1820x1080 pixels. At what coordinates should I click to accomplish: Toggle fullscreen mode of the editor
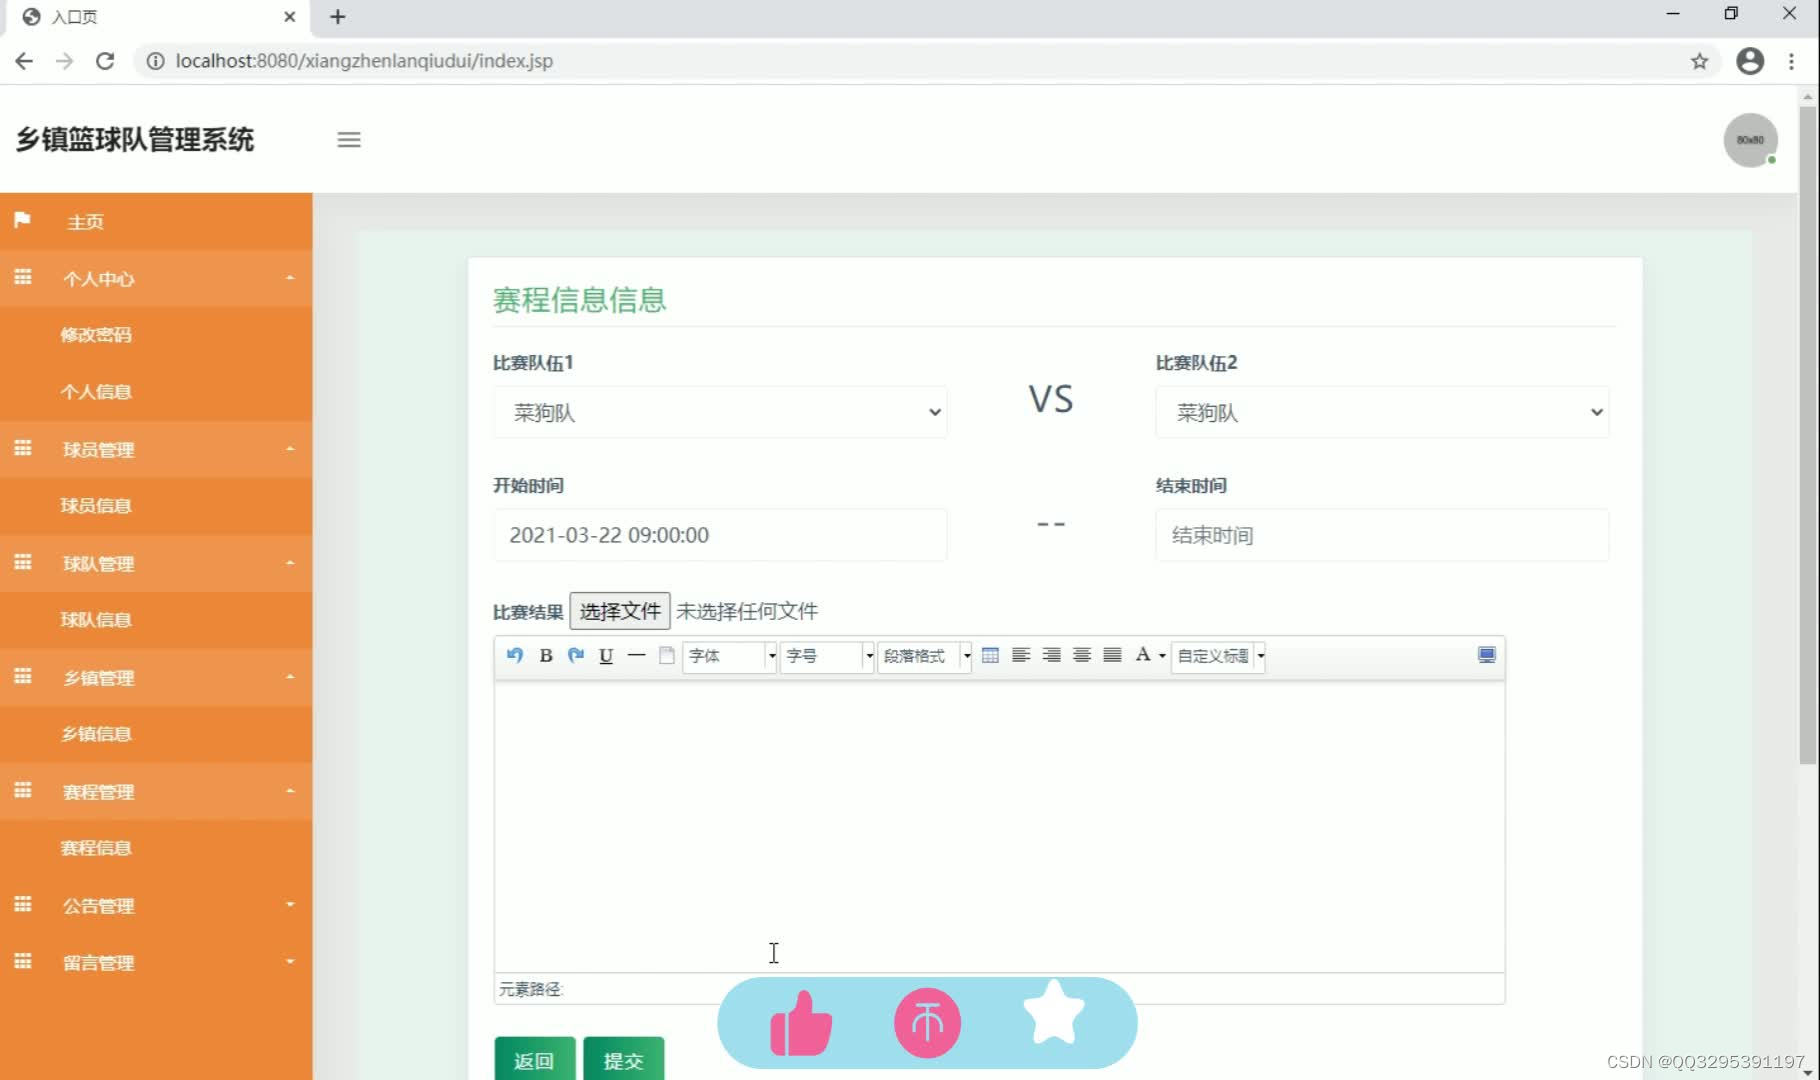tap(1487, 655)
